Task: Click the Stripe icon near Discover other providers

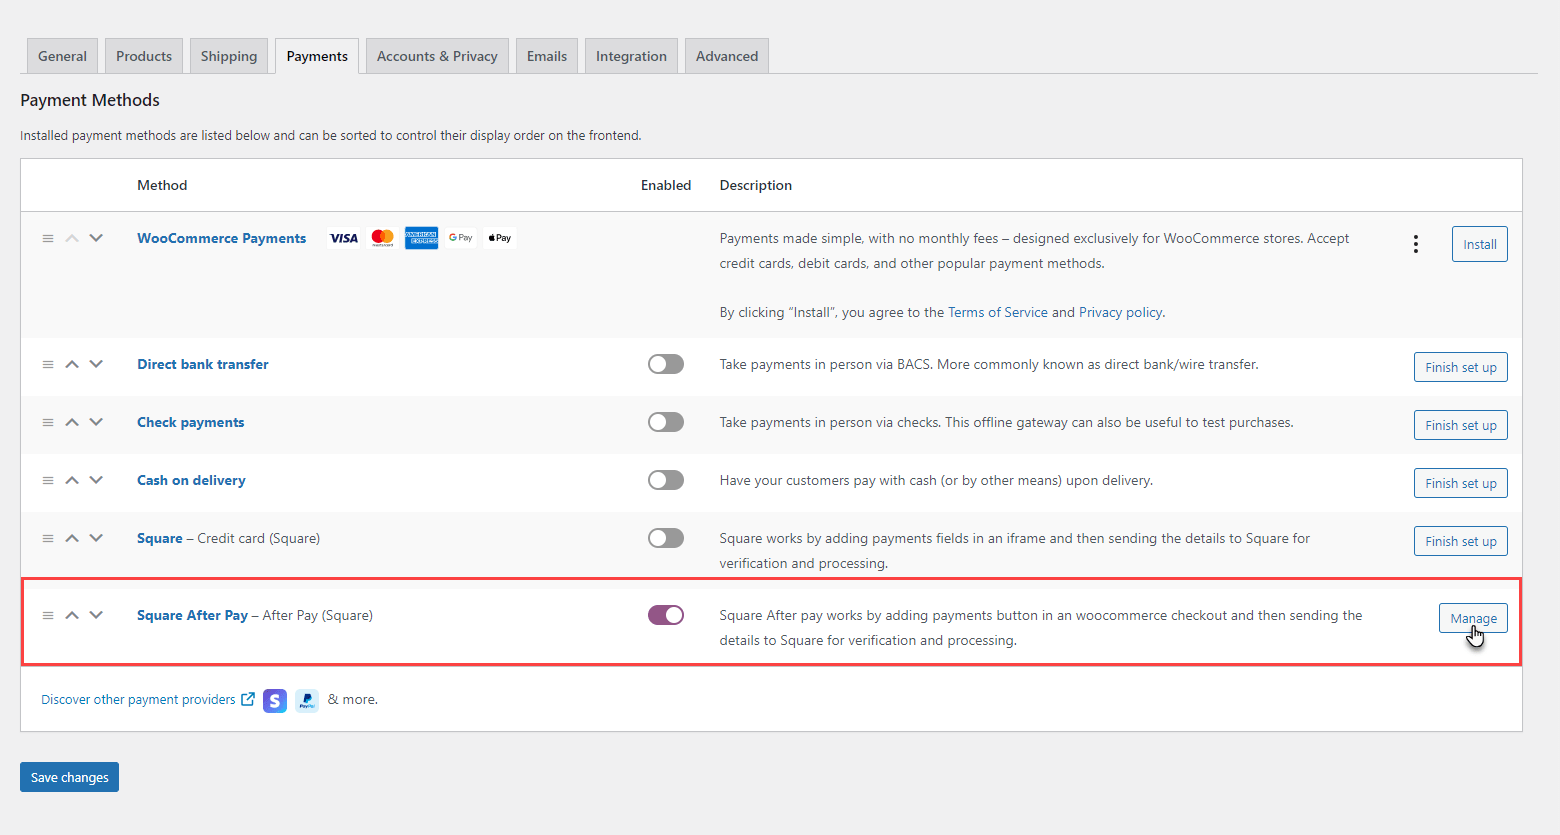Action: tap(274, 700)
